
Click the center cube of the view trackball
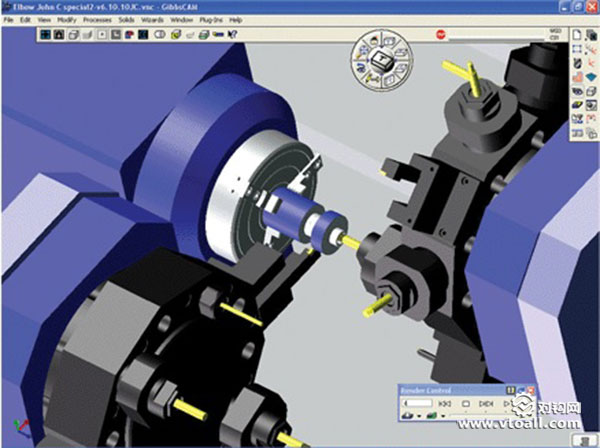coord(382,59)
